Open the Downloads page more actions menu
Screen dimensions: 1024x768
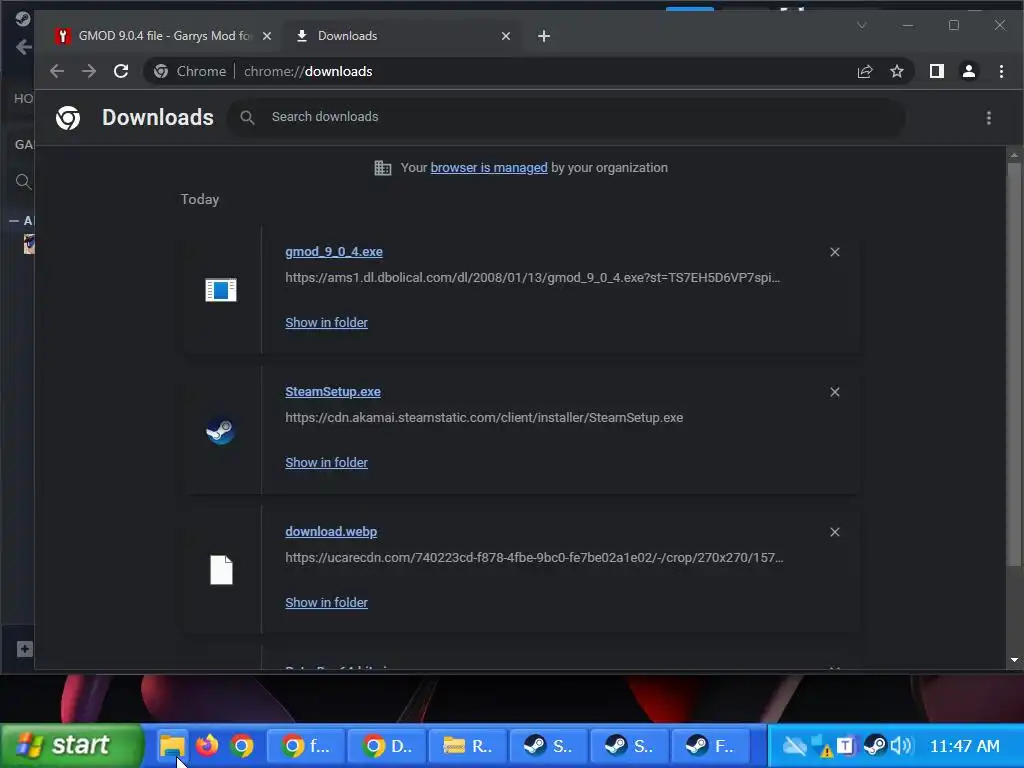tap(989, 118)
